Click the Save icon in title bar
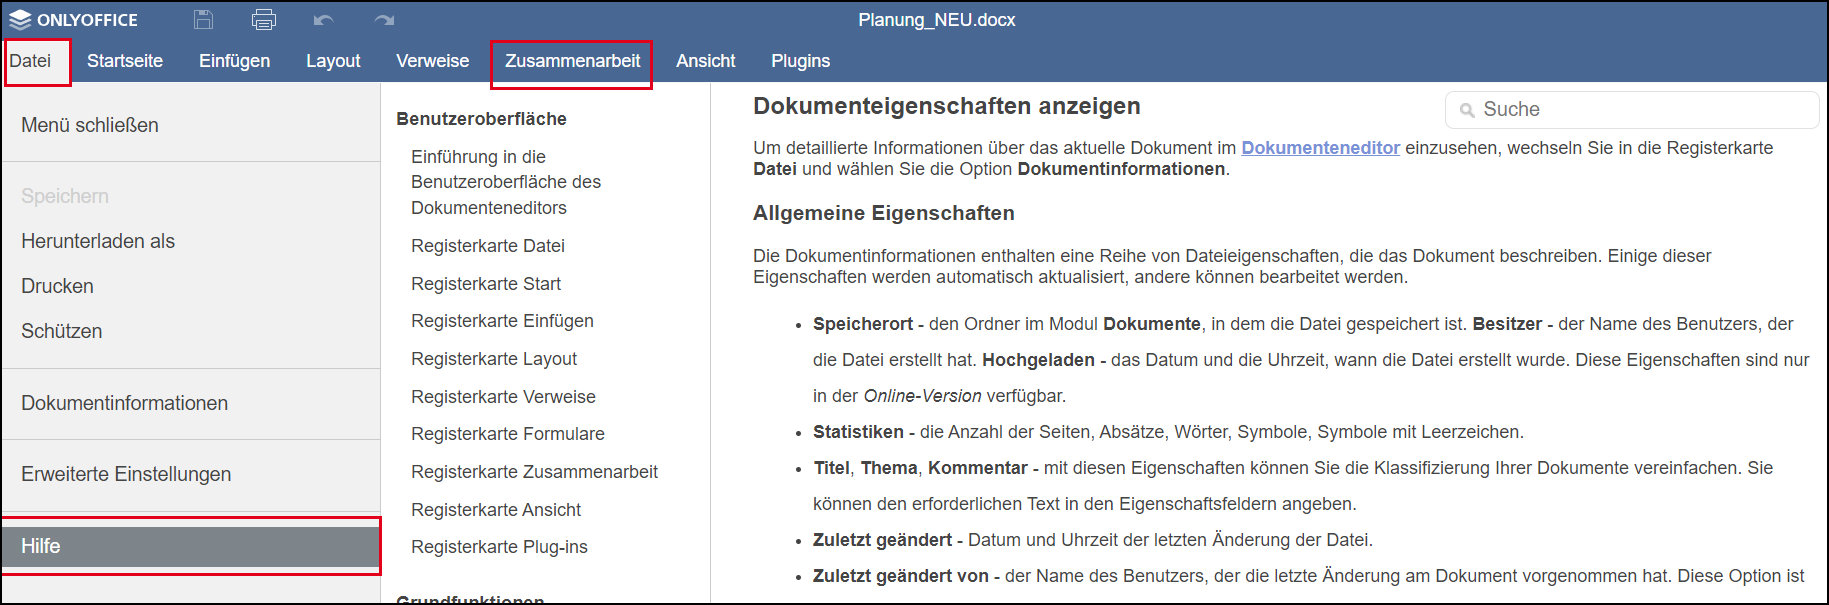 click(203, 19)
